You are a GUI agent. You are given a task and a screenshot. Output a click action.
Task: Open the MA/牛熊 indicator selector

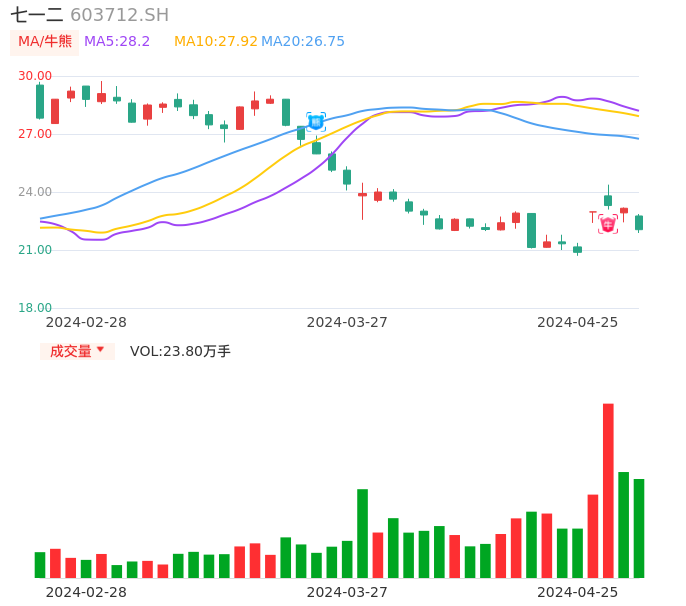click(x=44, y=41)
